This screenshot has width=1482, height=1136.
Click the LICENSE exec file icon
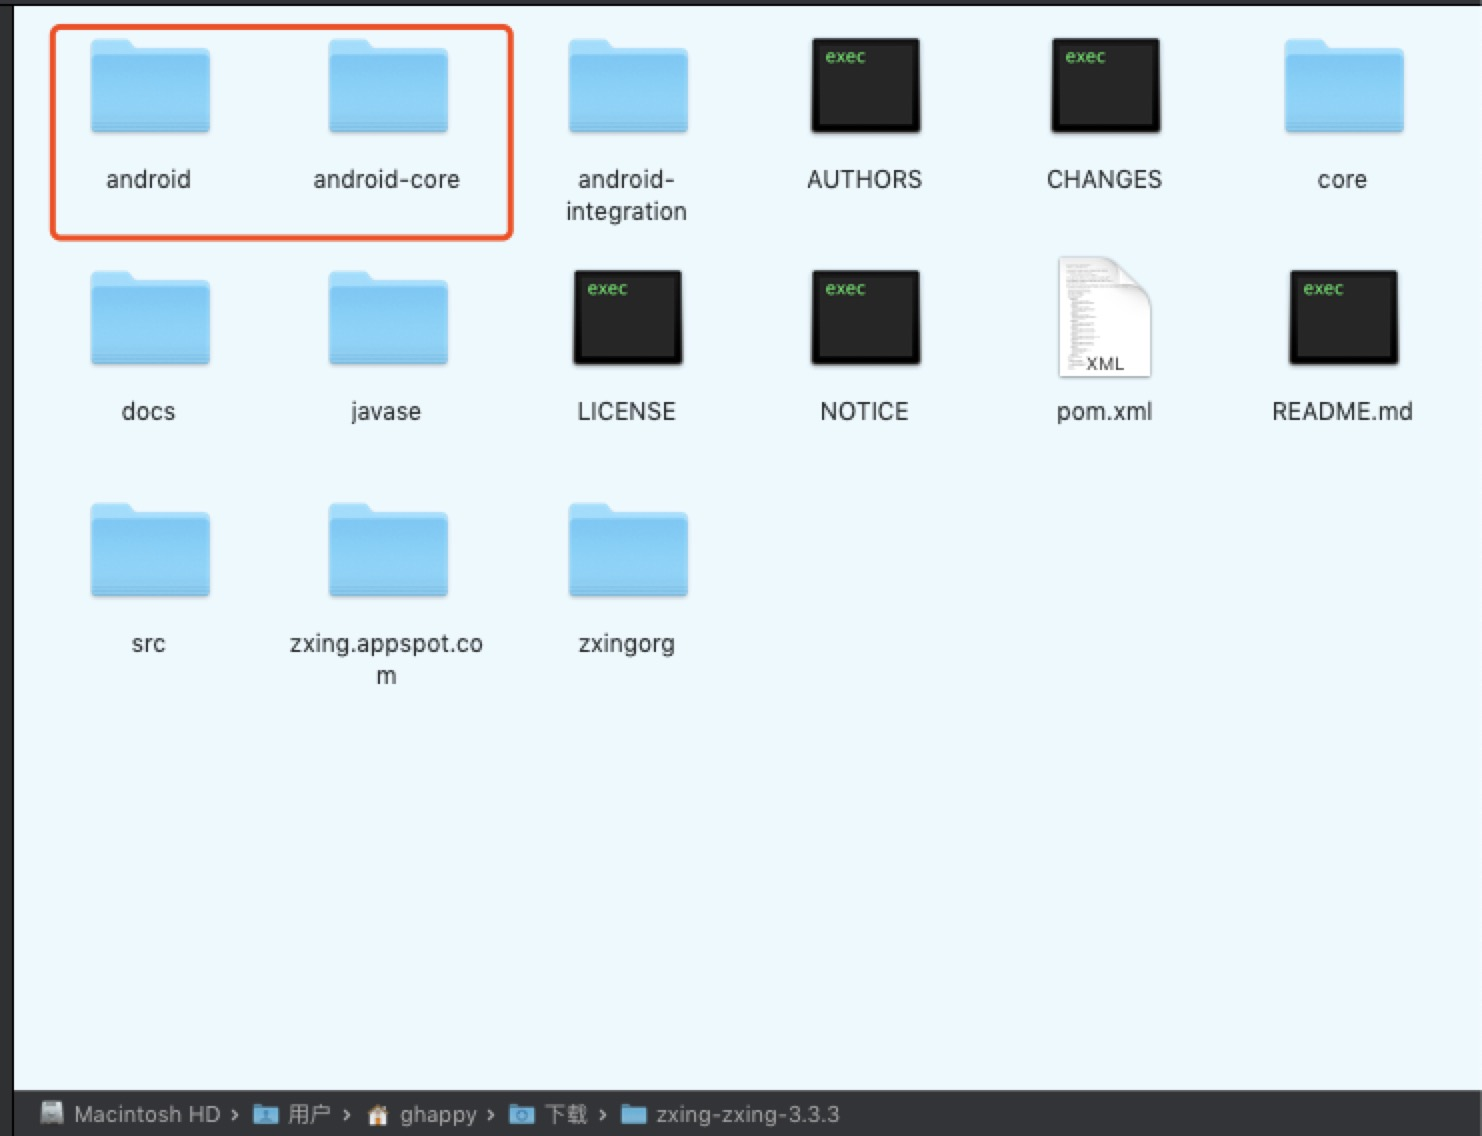[x=627, y=318]
